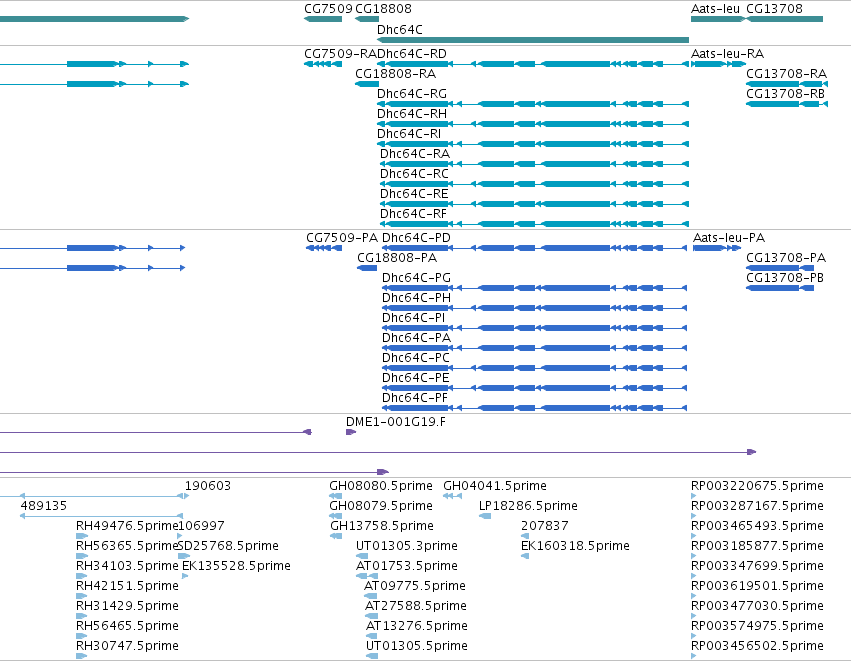This screenshot has width=851, height=661.
Task: Click the RH49476.5prime EST label
Action: click(127, 526)
